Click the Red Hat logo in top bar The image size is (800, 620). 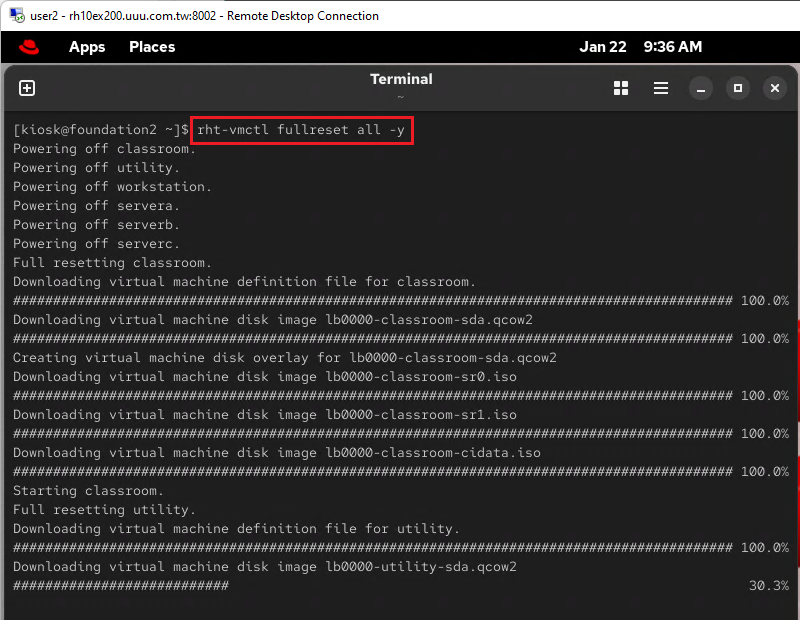[28, 47]
